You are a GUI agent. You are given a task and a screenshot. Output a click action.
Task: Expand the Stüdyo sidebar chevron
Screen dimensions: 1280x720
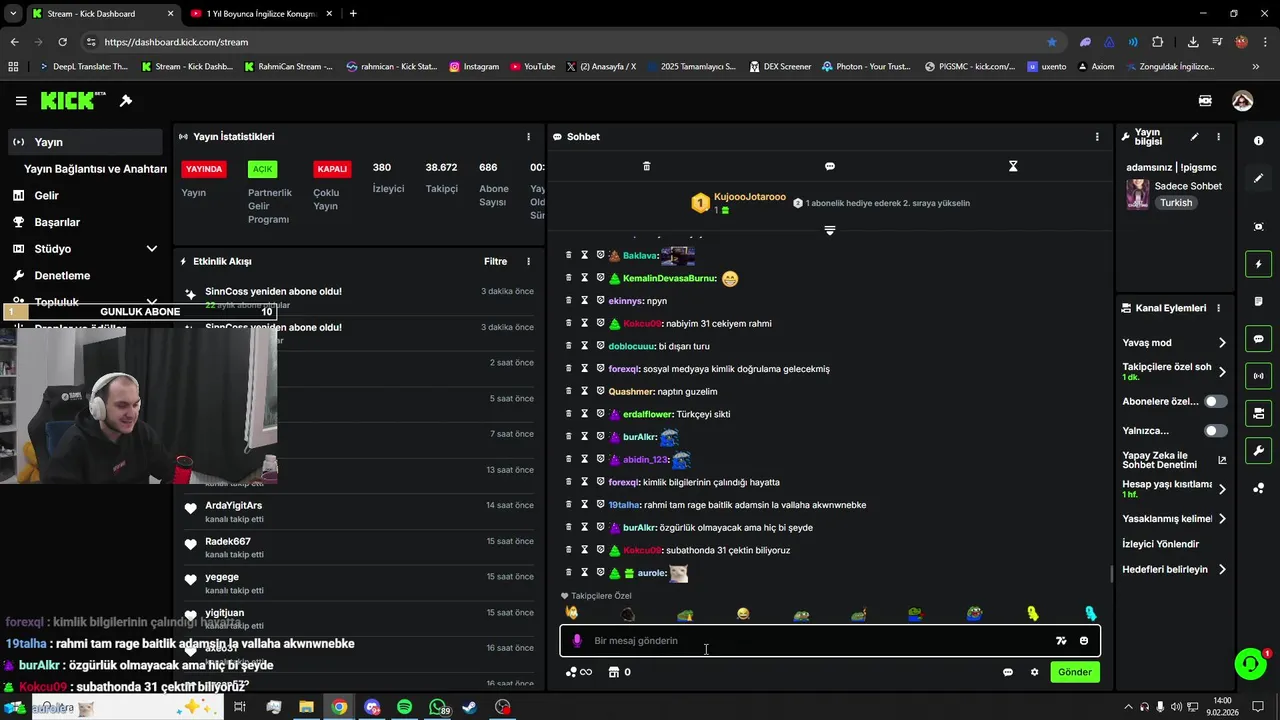[x=152, y=249]
